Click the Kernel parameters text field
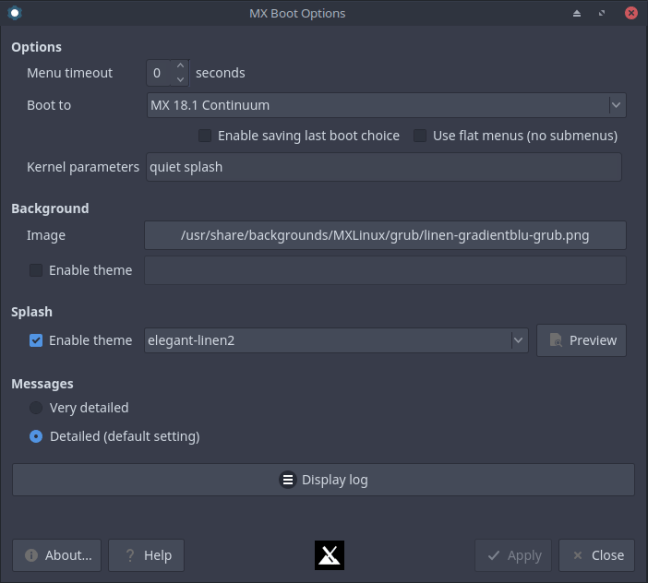Image resolution: width=648 pixels, height=583 pixels. point(384,167)
